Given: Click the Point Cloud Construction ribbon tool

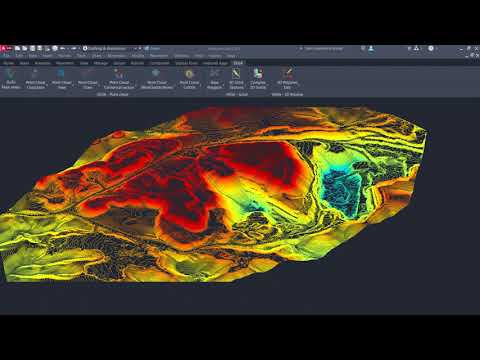Looking at the screenshot, I should (119, 79).
